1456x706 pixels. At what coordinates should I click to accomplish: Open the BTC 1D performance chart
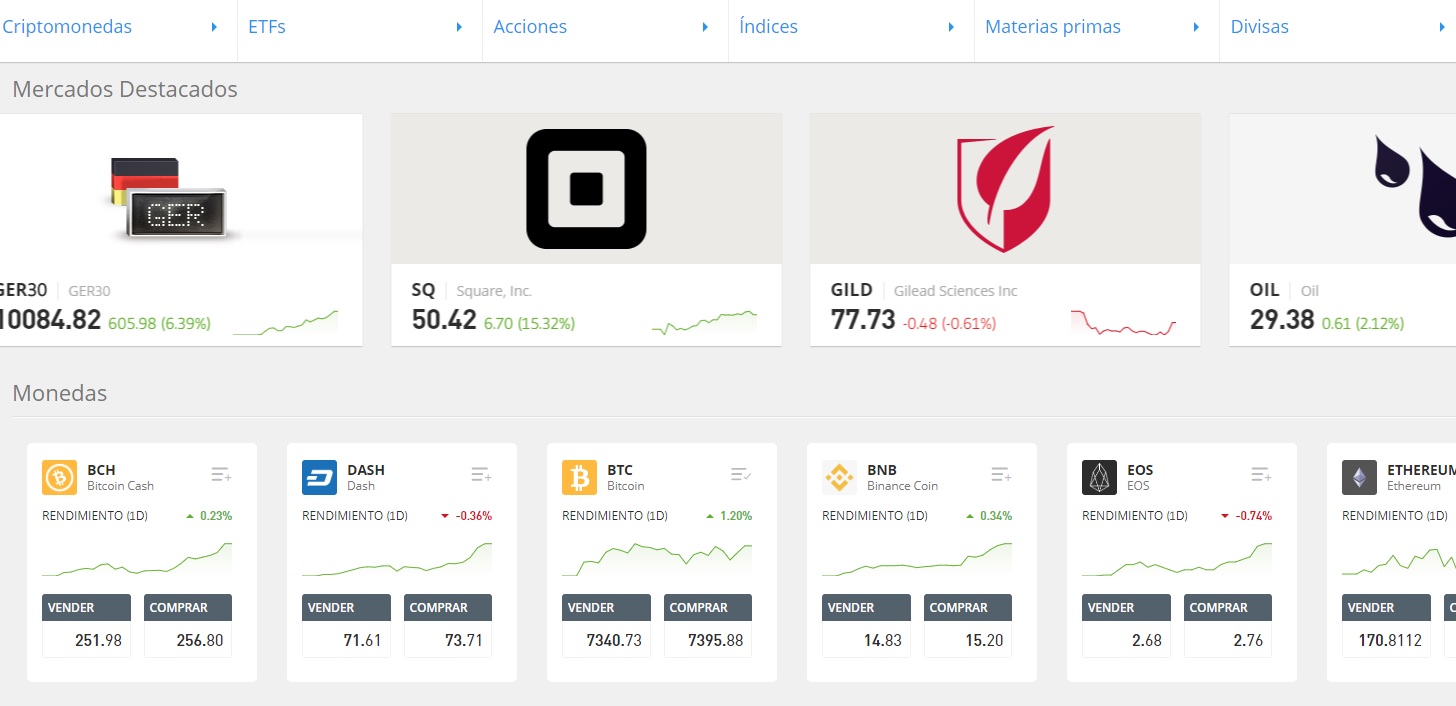[x=657, y=560]
